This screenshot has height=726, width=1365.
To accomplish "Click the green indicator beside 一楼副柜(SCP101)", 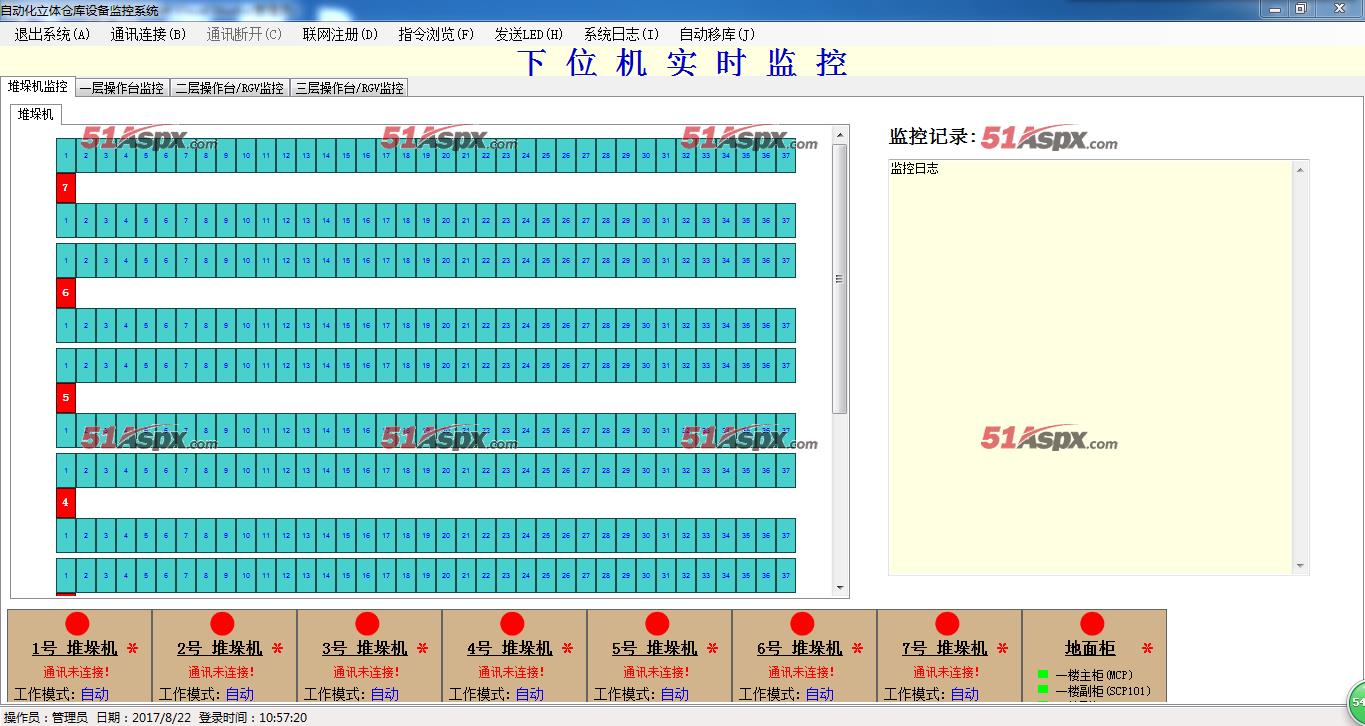I will click(x=1043, y=689).
